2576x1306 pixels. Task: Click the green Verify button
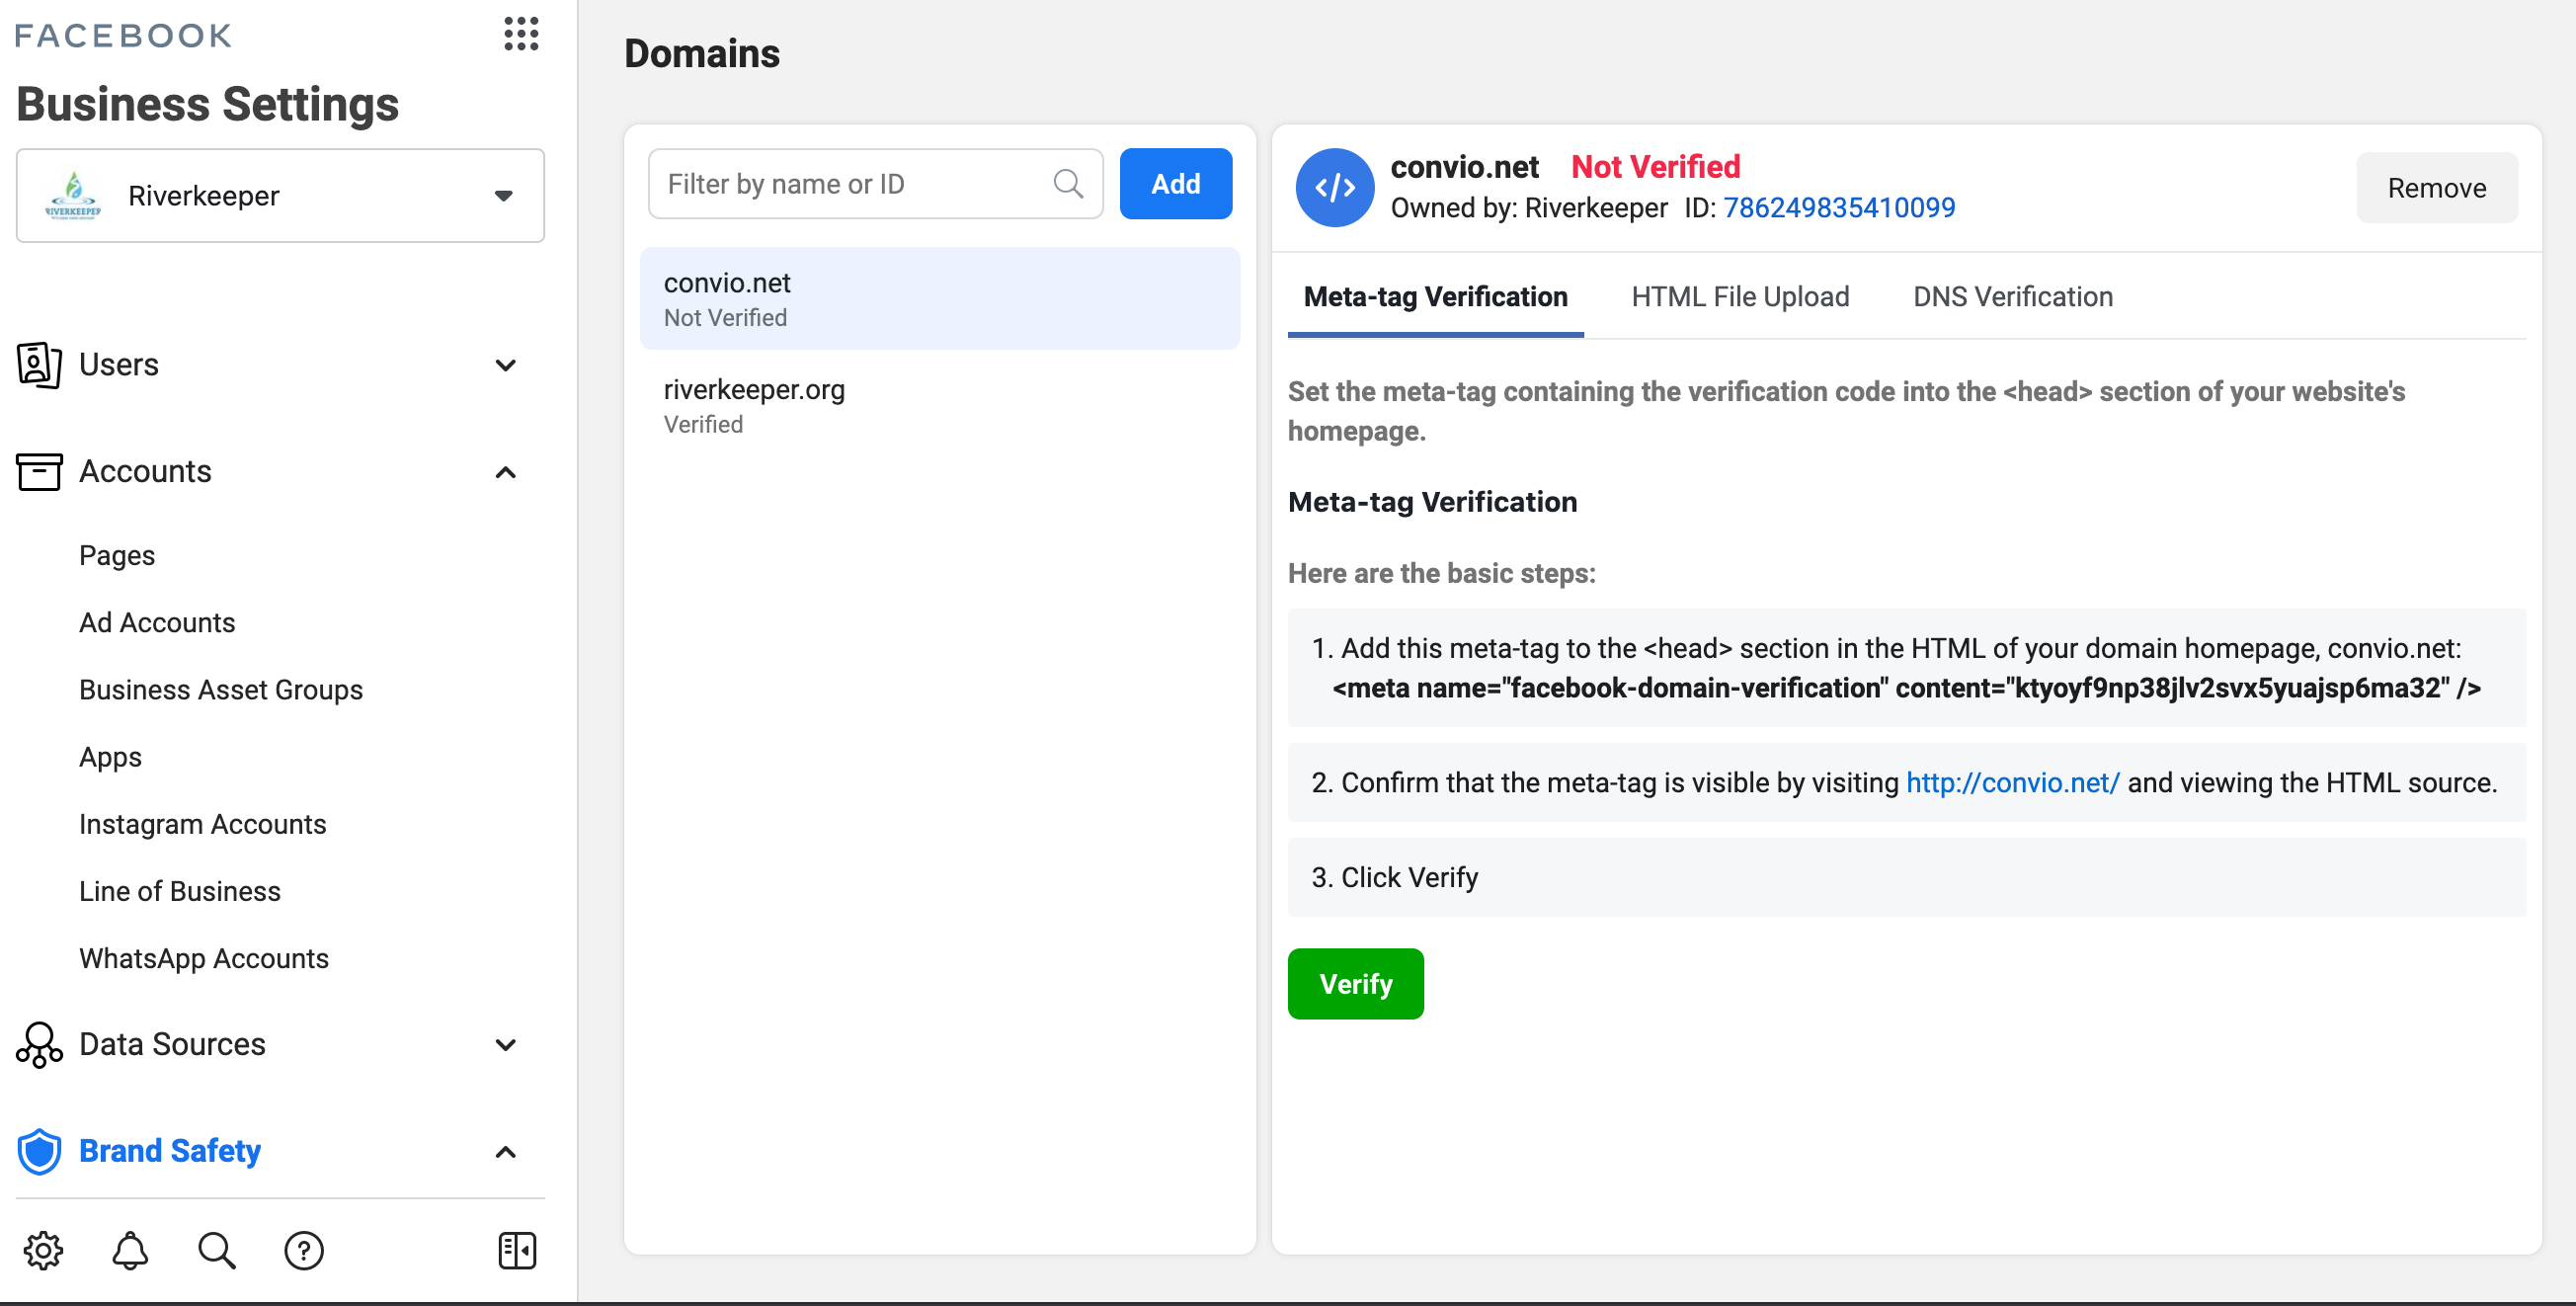1356,985
